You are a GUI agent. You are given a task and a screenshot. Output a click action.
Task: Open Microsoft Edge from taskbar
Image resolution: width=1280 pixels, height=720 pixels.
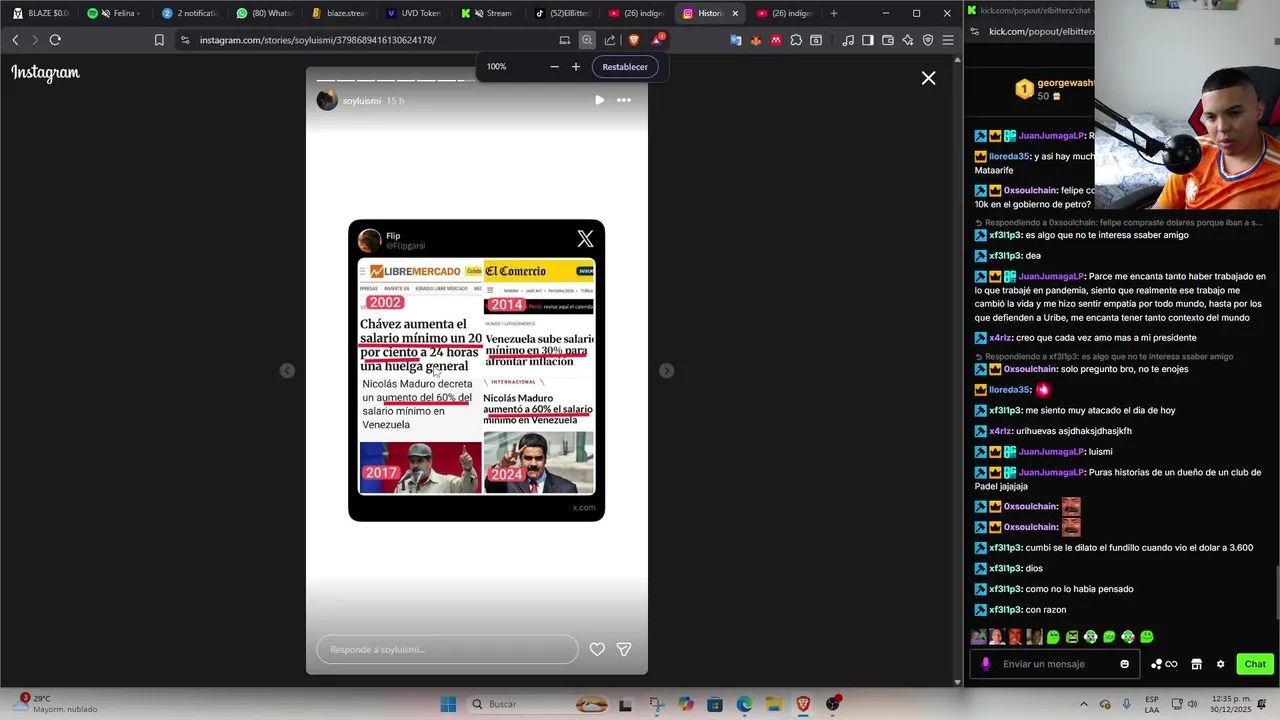(x=744, y=704)
